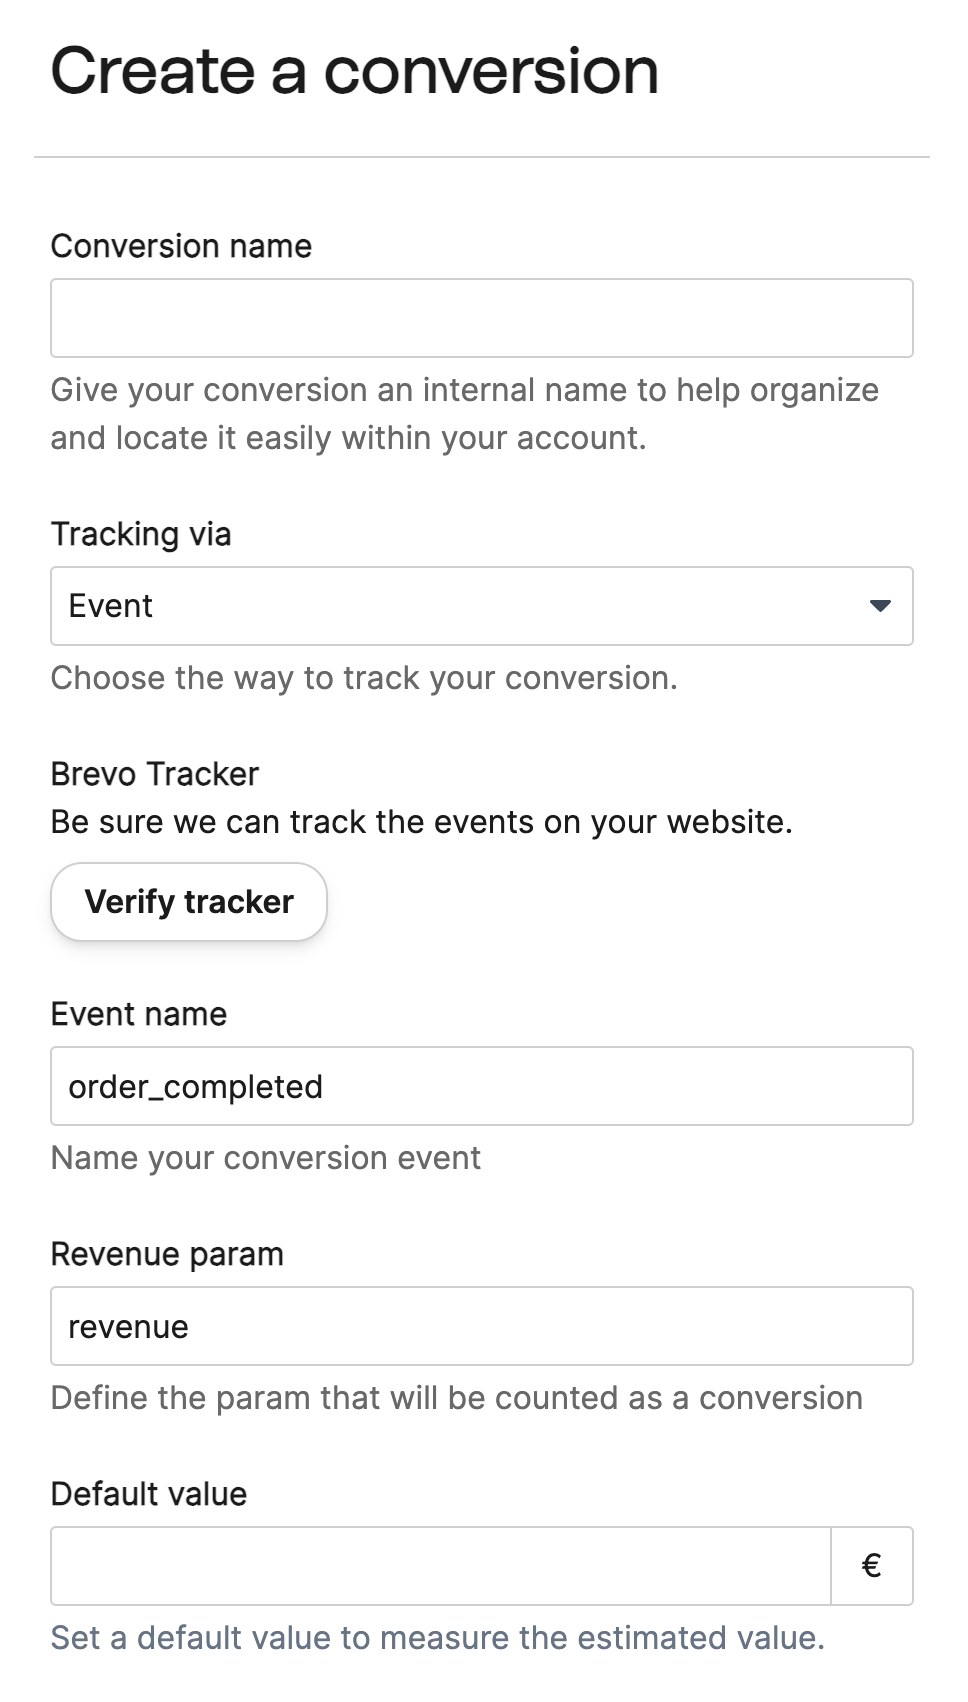This screenshot has width=968, height=1702.
Task: Click the estimated value helper text
Action: click(x=438, y=1637)
